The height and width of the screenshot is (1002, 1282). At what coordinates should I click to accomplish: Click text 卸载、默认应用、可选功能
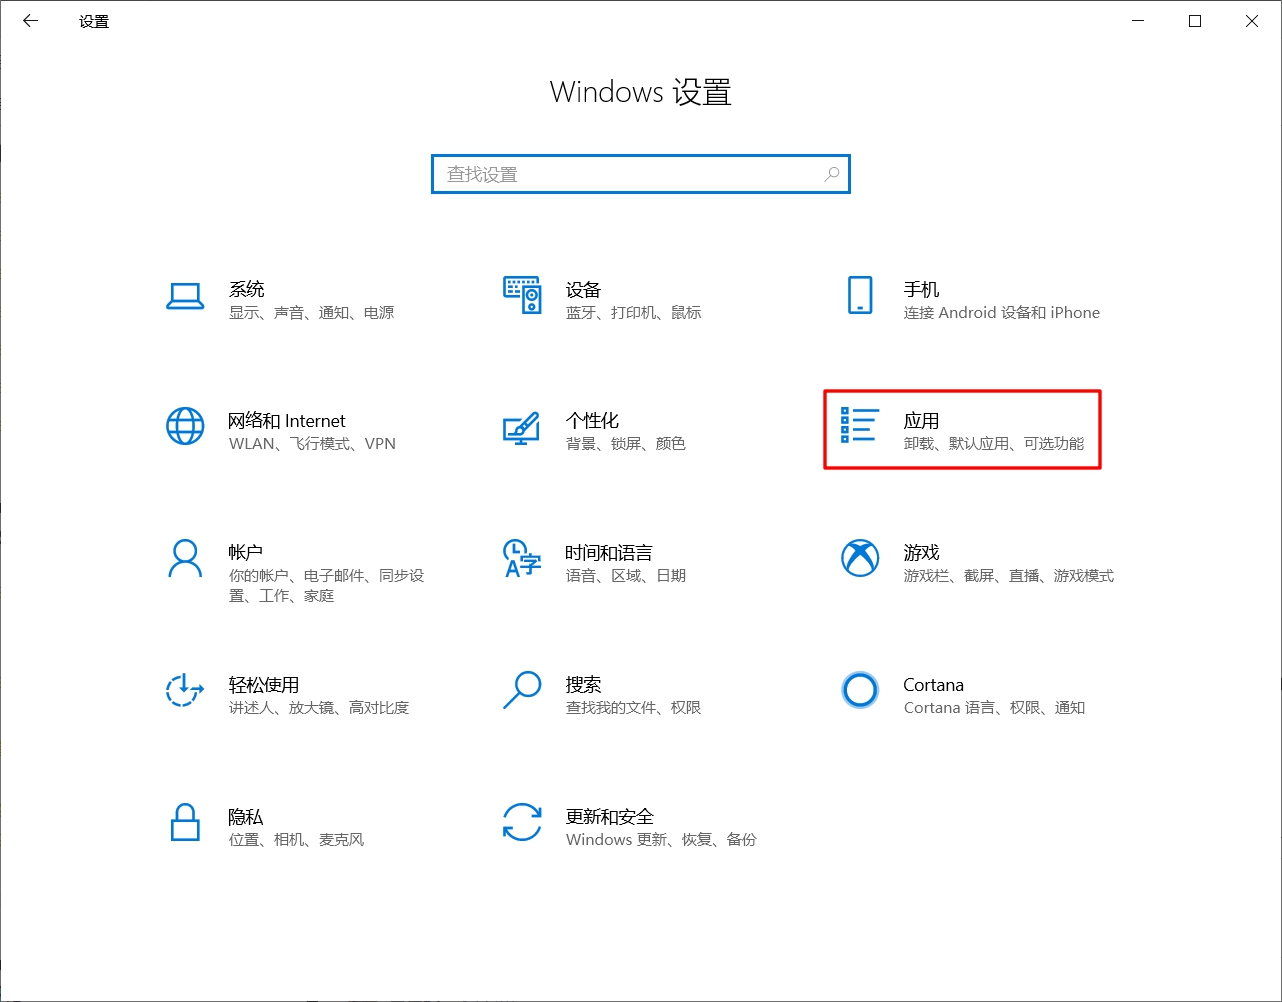pos(994,444)
